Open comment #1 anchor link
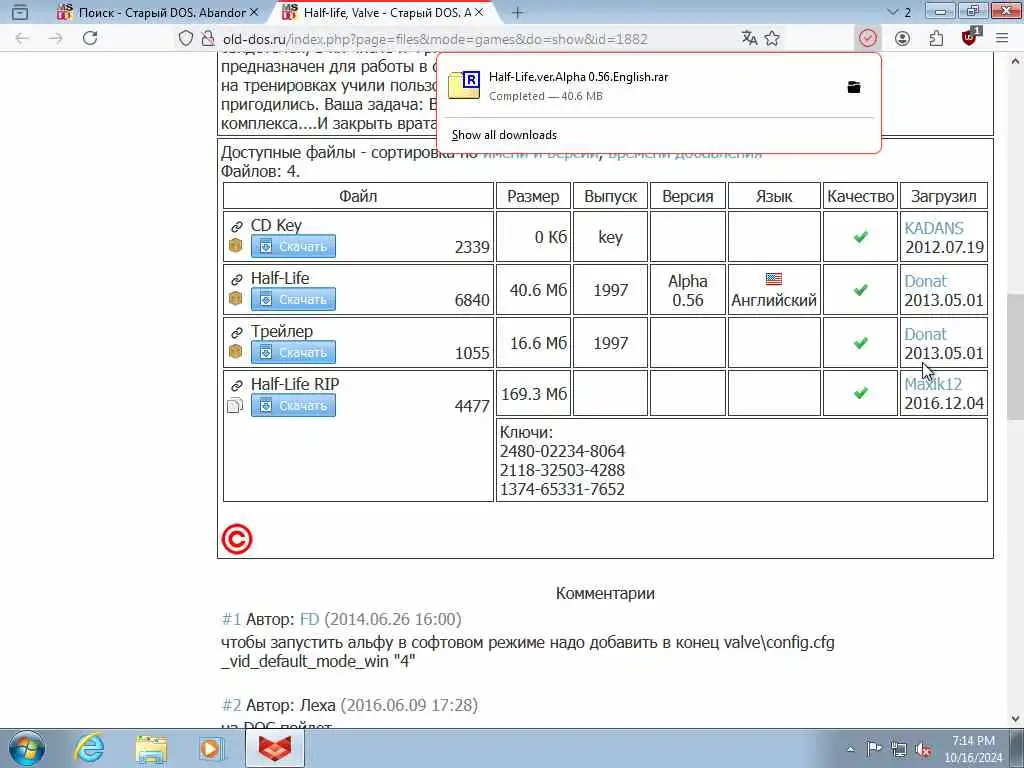Screen dimensions: 1024x768 (231, 618)
